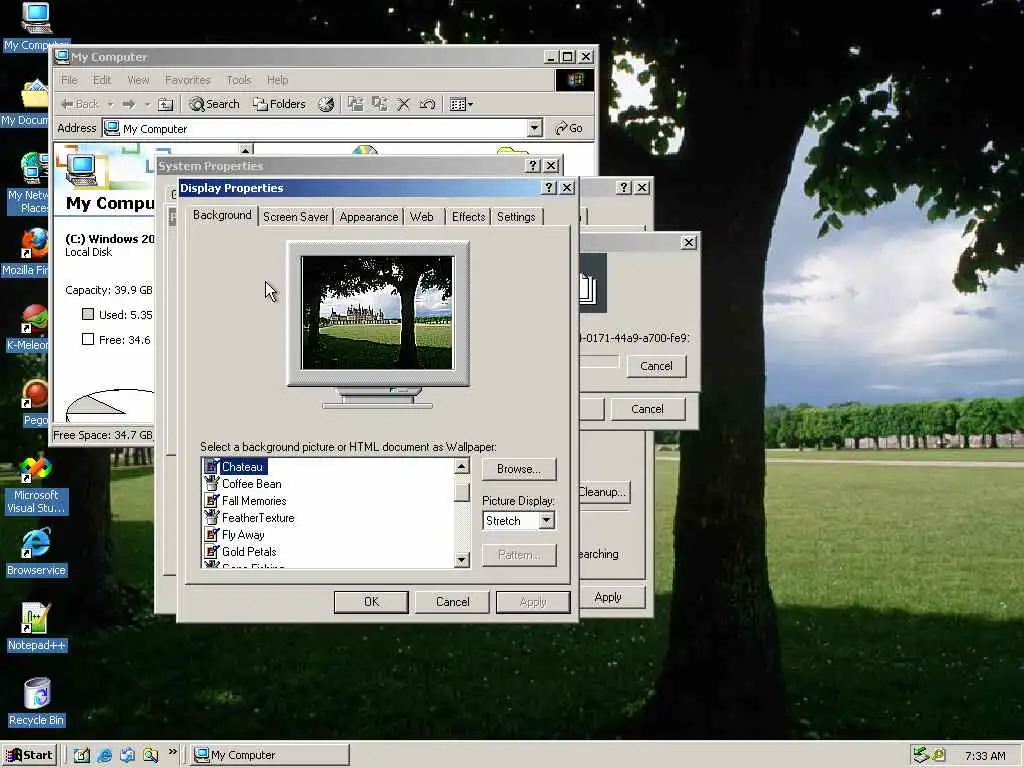Select the Notepad++ desktop icon
The height and width of the screenshot is (768, 1024).
click(x=36, y=628)
